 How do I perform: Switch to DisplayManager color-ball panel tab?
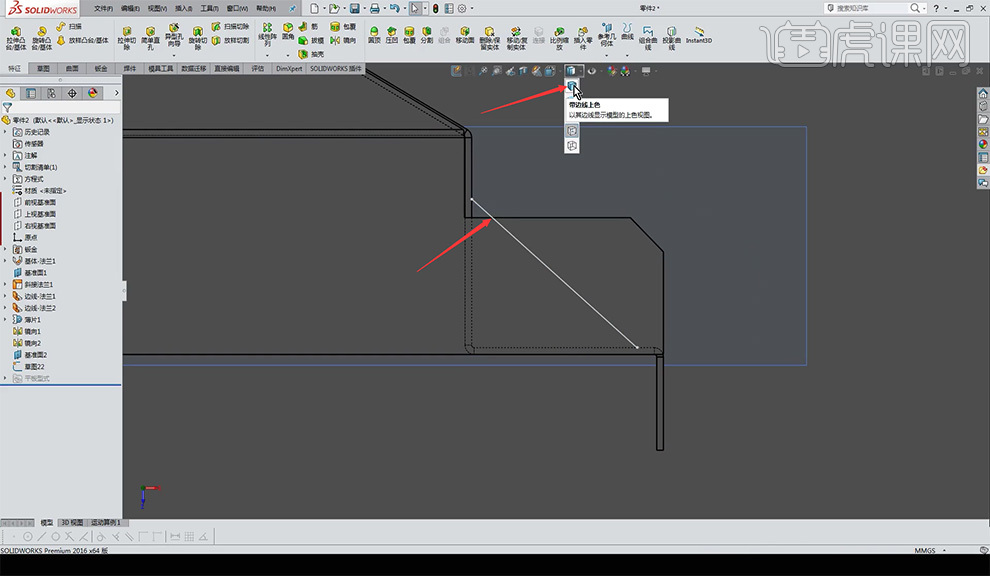coord(93,93)
